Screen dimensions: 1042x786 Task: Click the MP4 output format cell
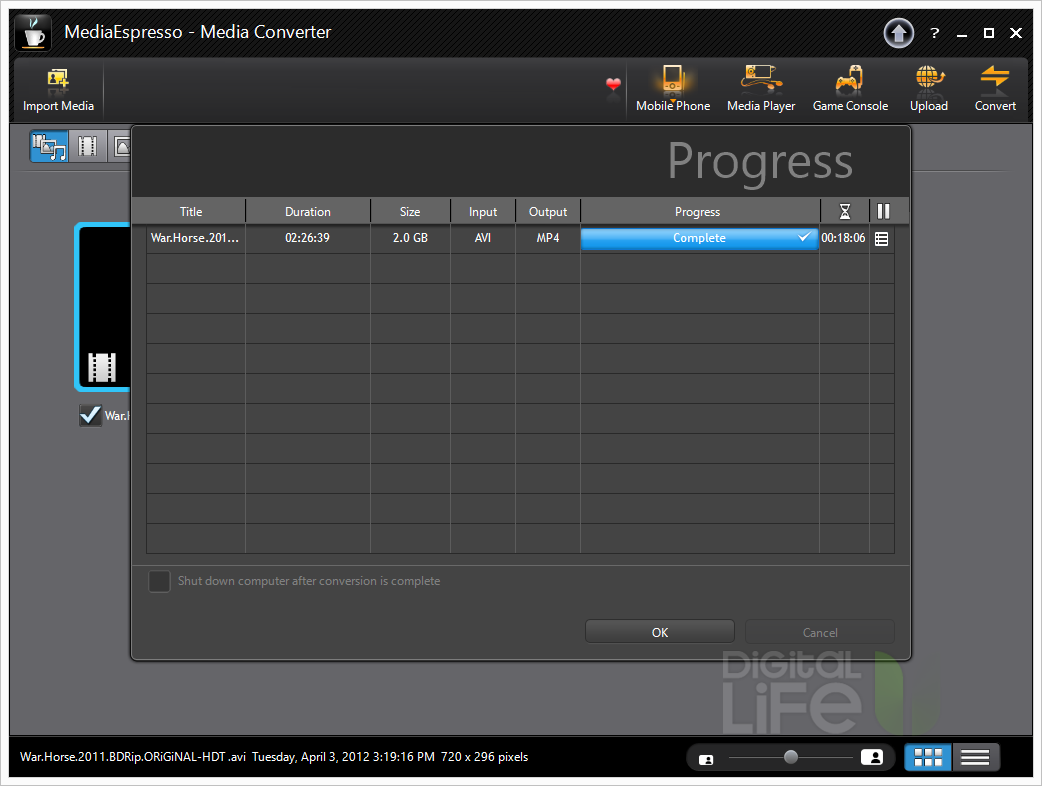click(548, 238)
